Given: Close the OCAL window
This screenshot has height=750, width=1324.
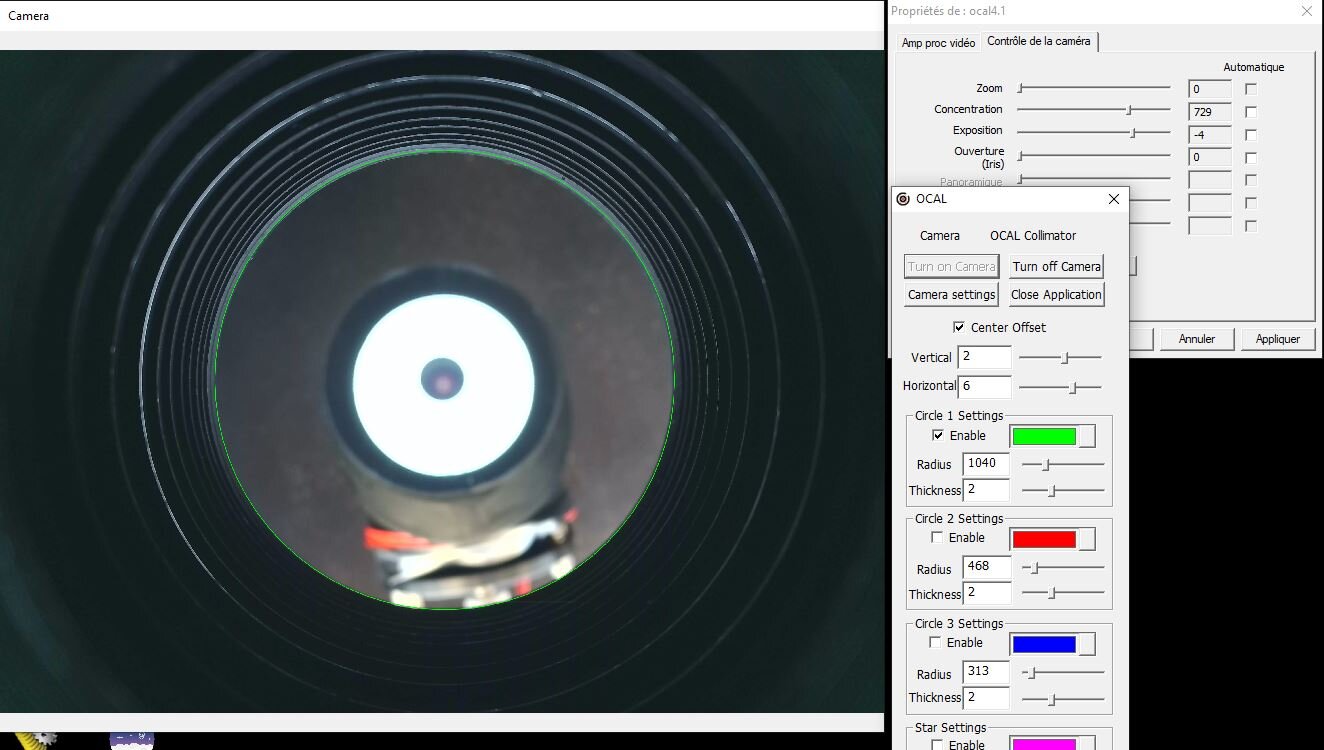Looking at the screenshot, I should point(1114,199).
